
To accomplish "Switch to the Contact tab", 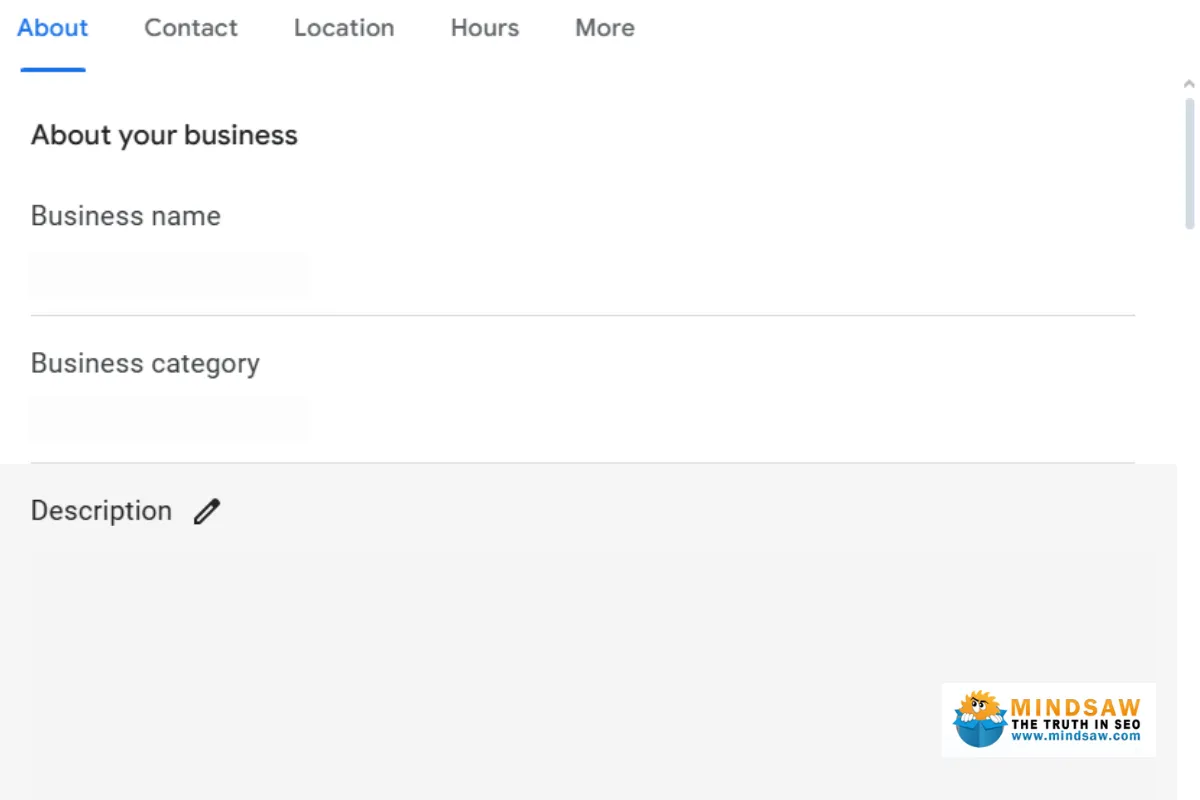I will tap(190, 28).
